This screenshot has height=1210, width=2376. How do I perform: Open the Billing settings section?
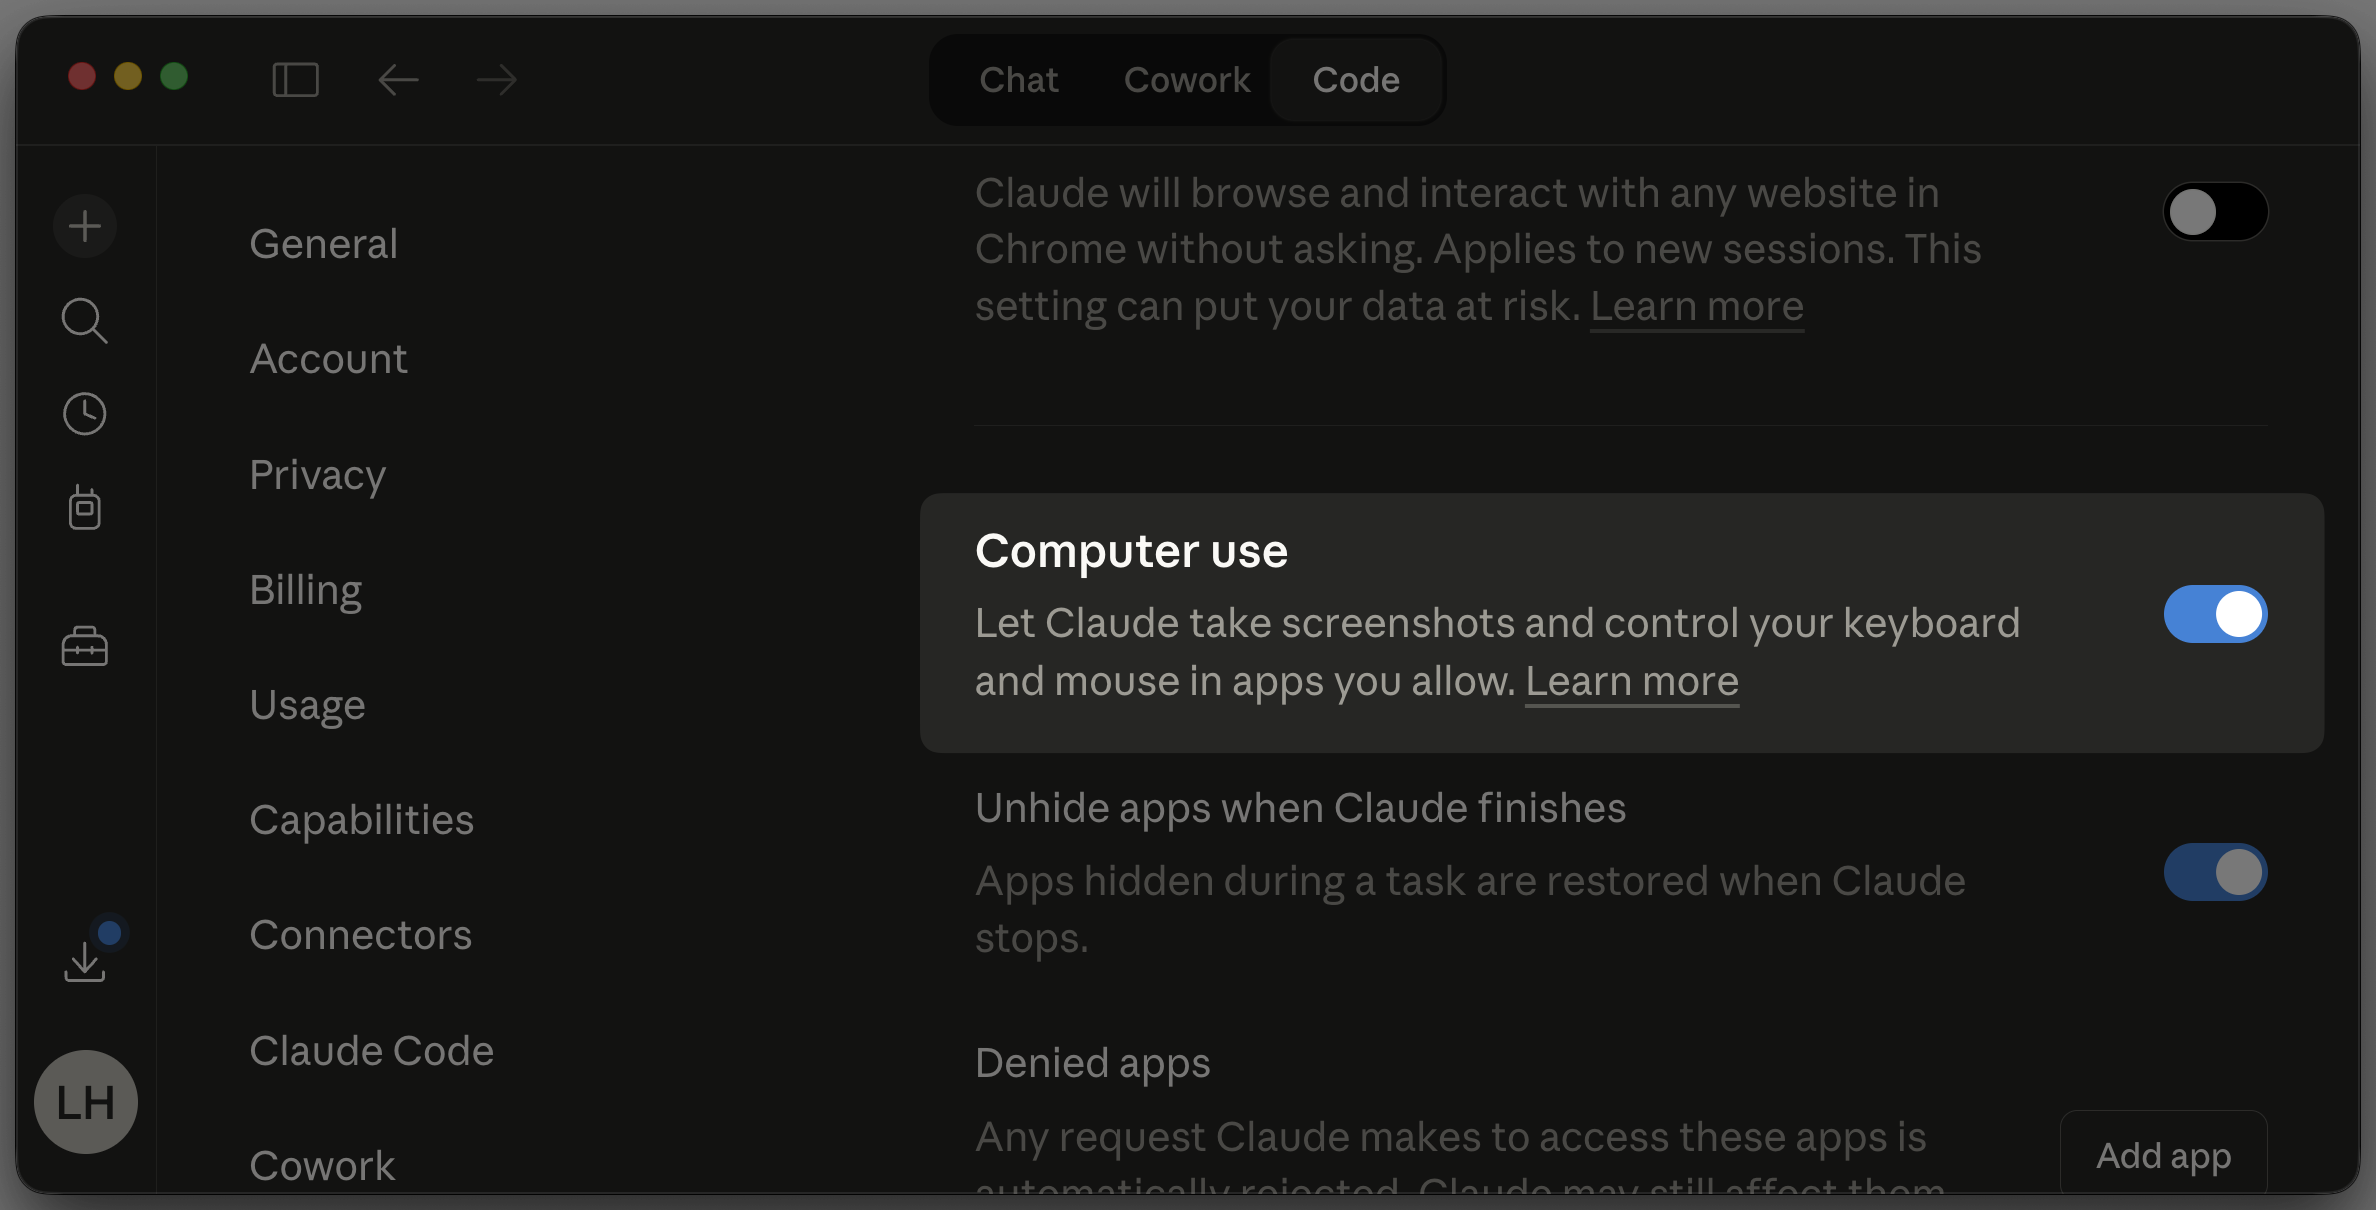tap(306, 589)
